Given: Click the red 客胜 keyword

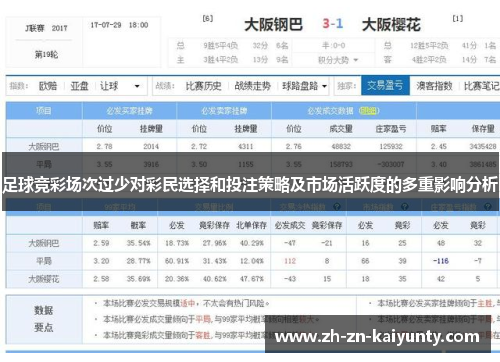Looking at the screenshot, I should (203, 335).
